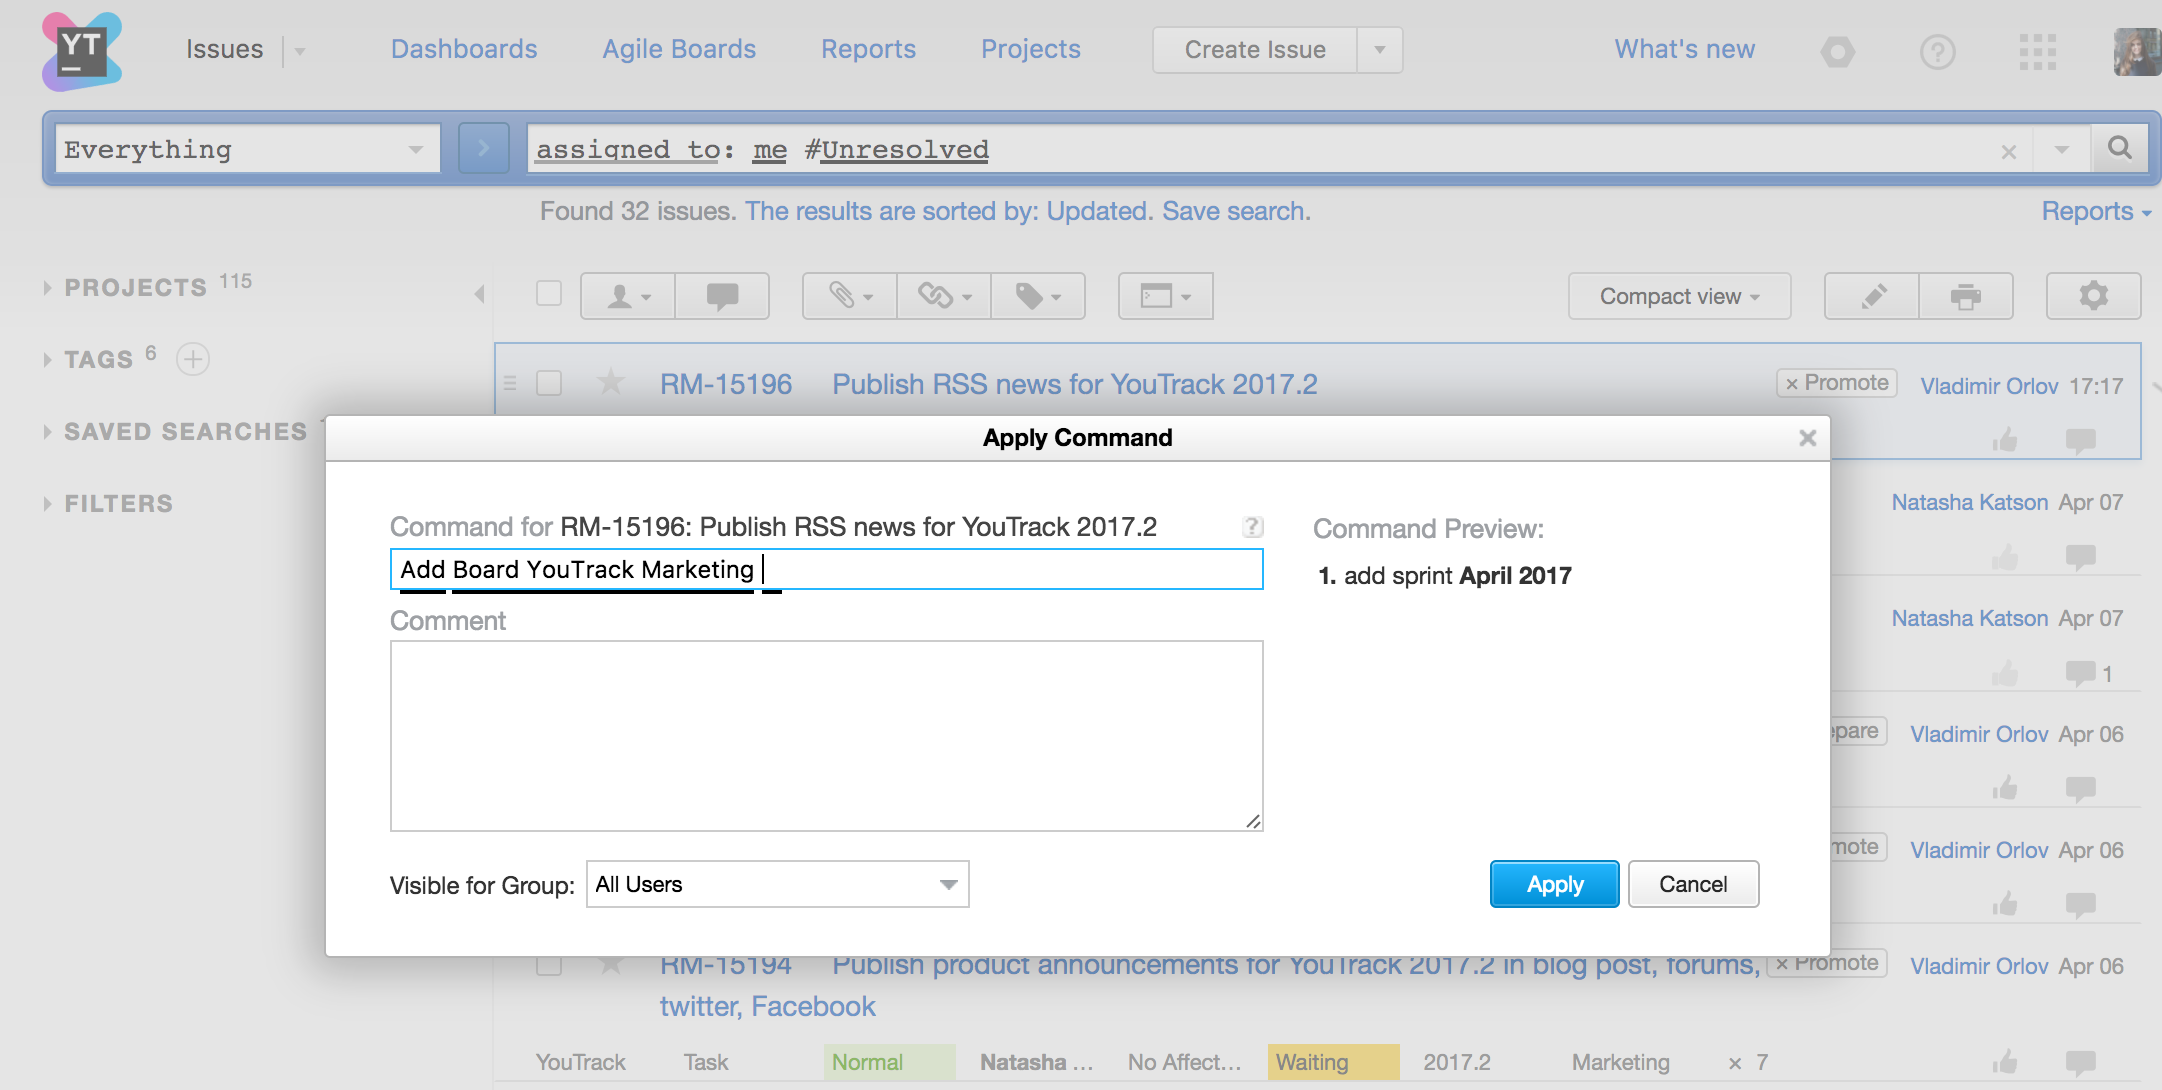The image size is (2162, 1090).
Task: Click the comment bubble toolbar icon
Action: pyautogui.click(x=722, y=296)
